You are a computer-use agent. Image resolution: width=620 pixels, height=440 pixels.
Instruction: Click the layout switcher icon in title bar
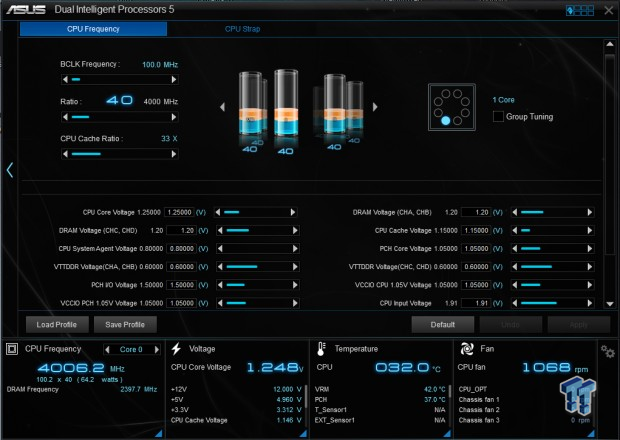(x=580, y=10)
